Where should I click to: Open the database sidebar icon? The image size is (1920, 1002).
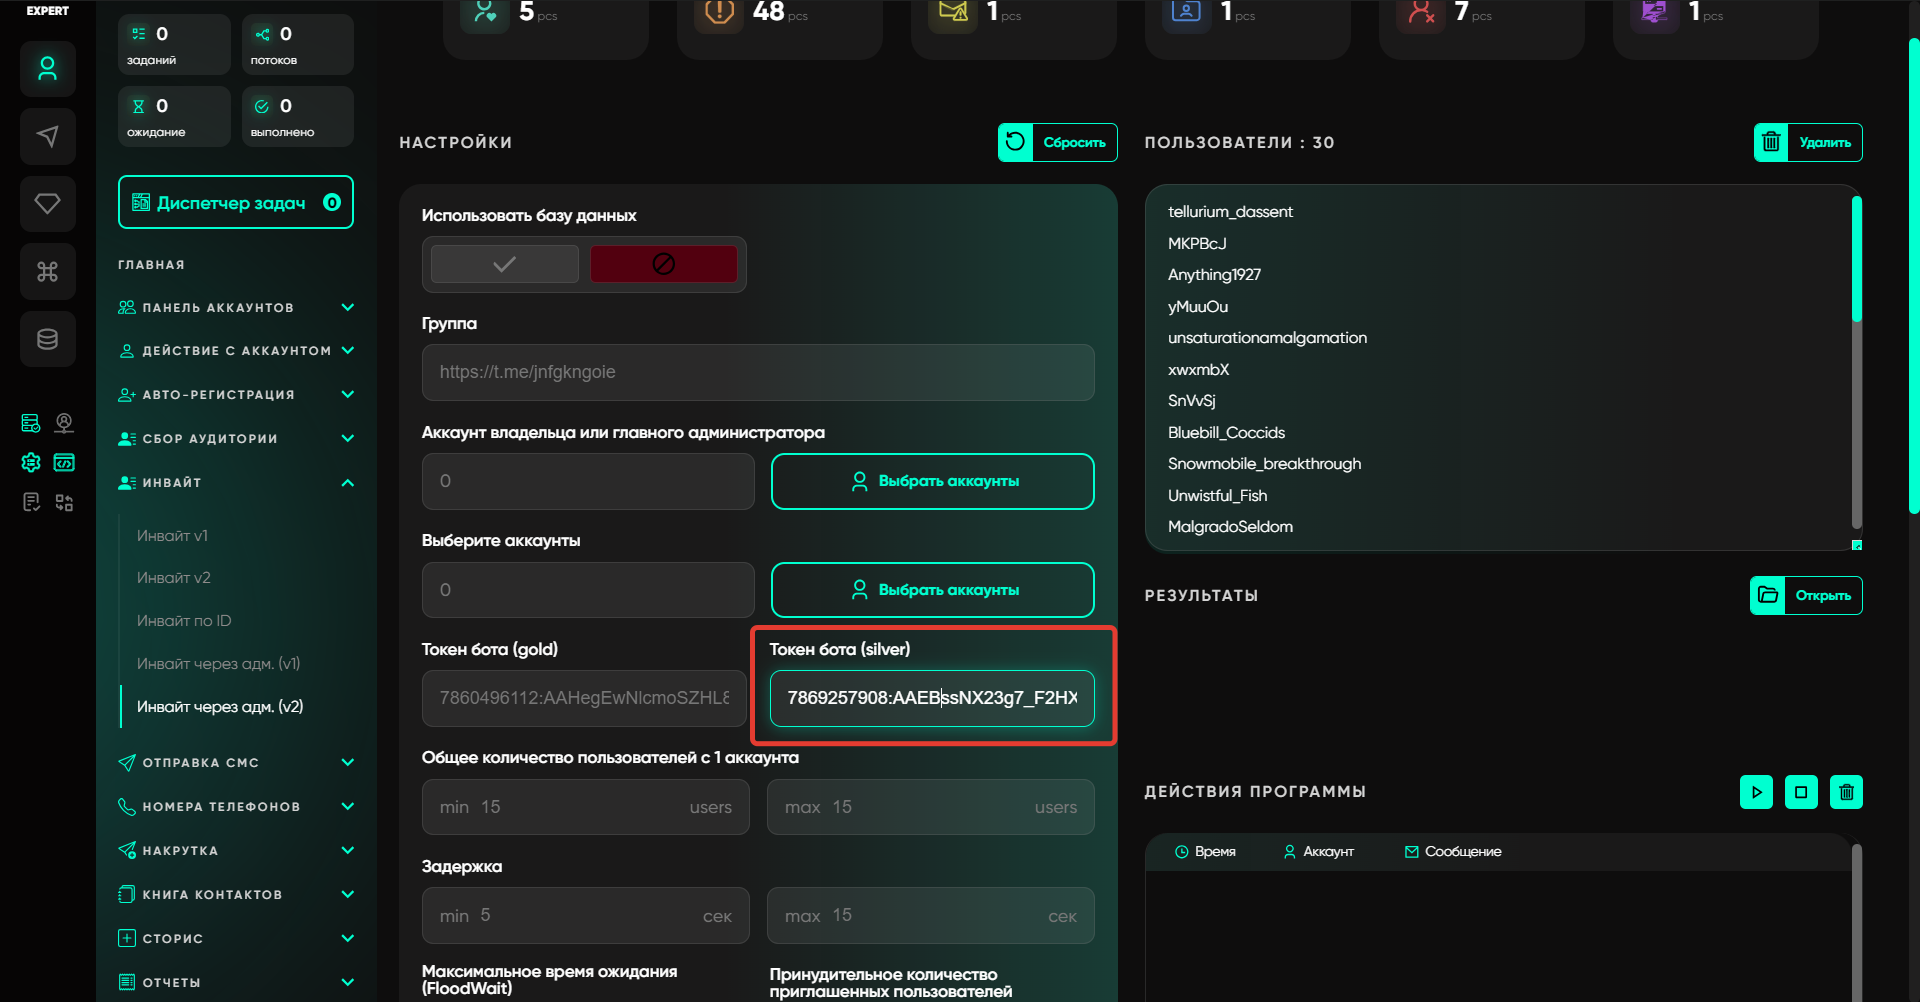(x=47, y=339)
